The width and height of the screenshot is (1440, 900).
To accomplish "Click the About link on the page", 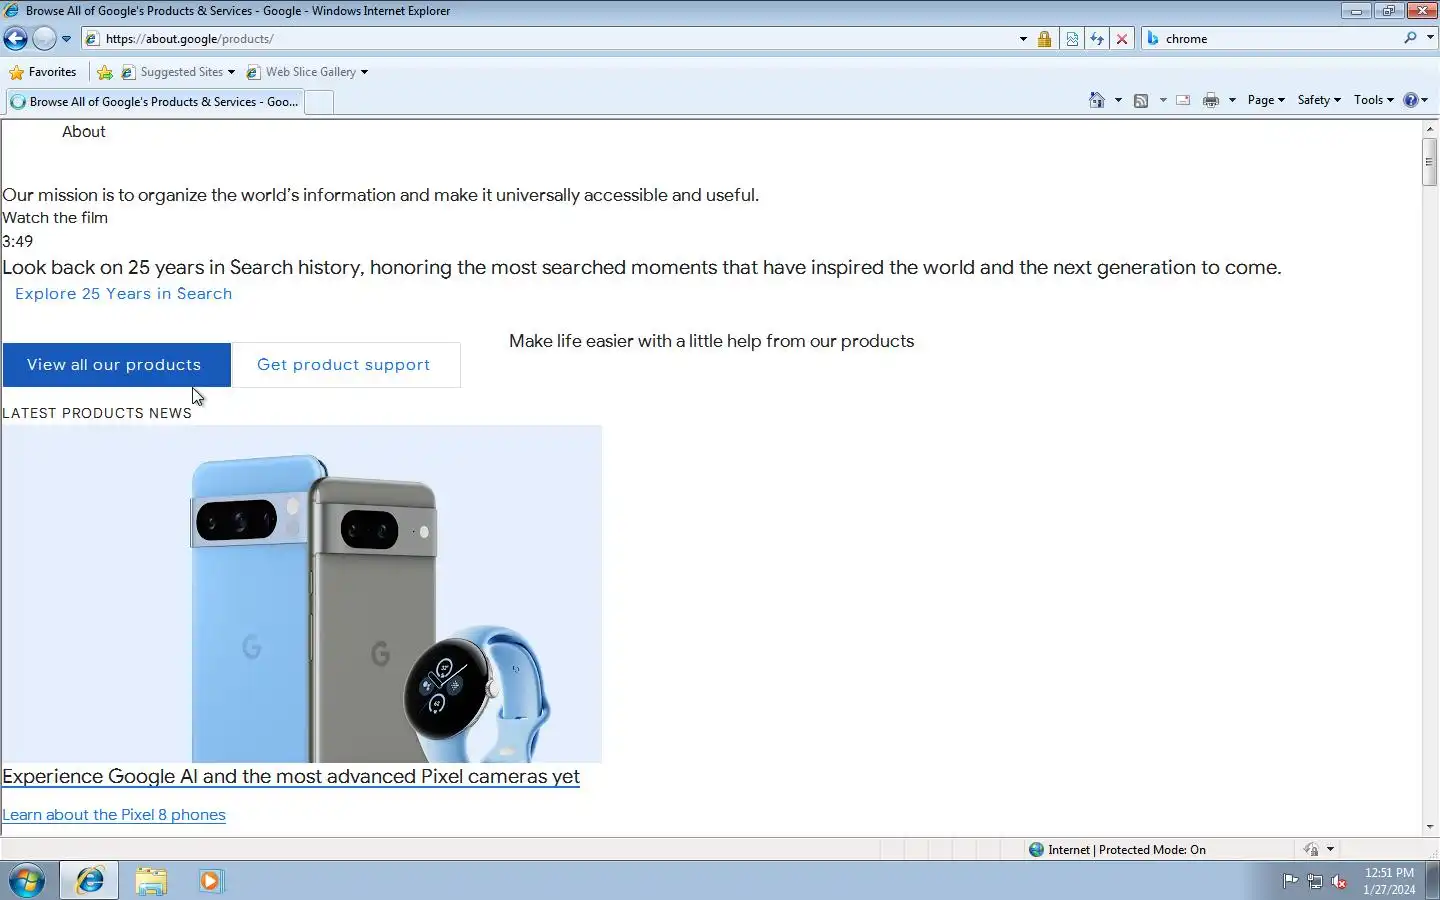I will pos(83,132).
